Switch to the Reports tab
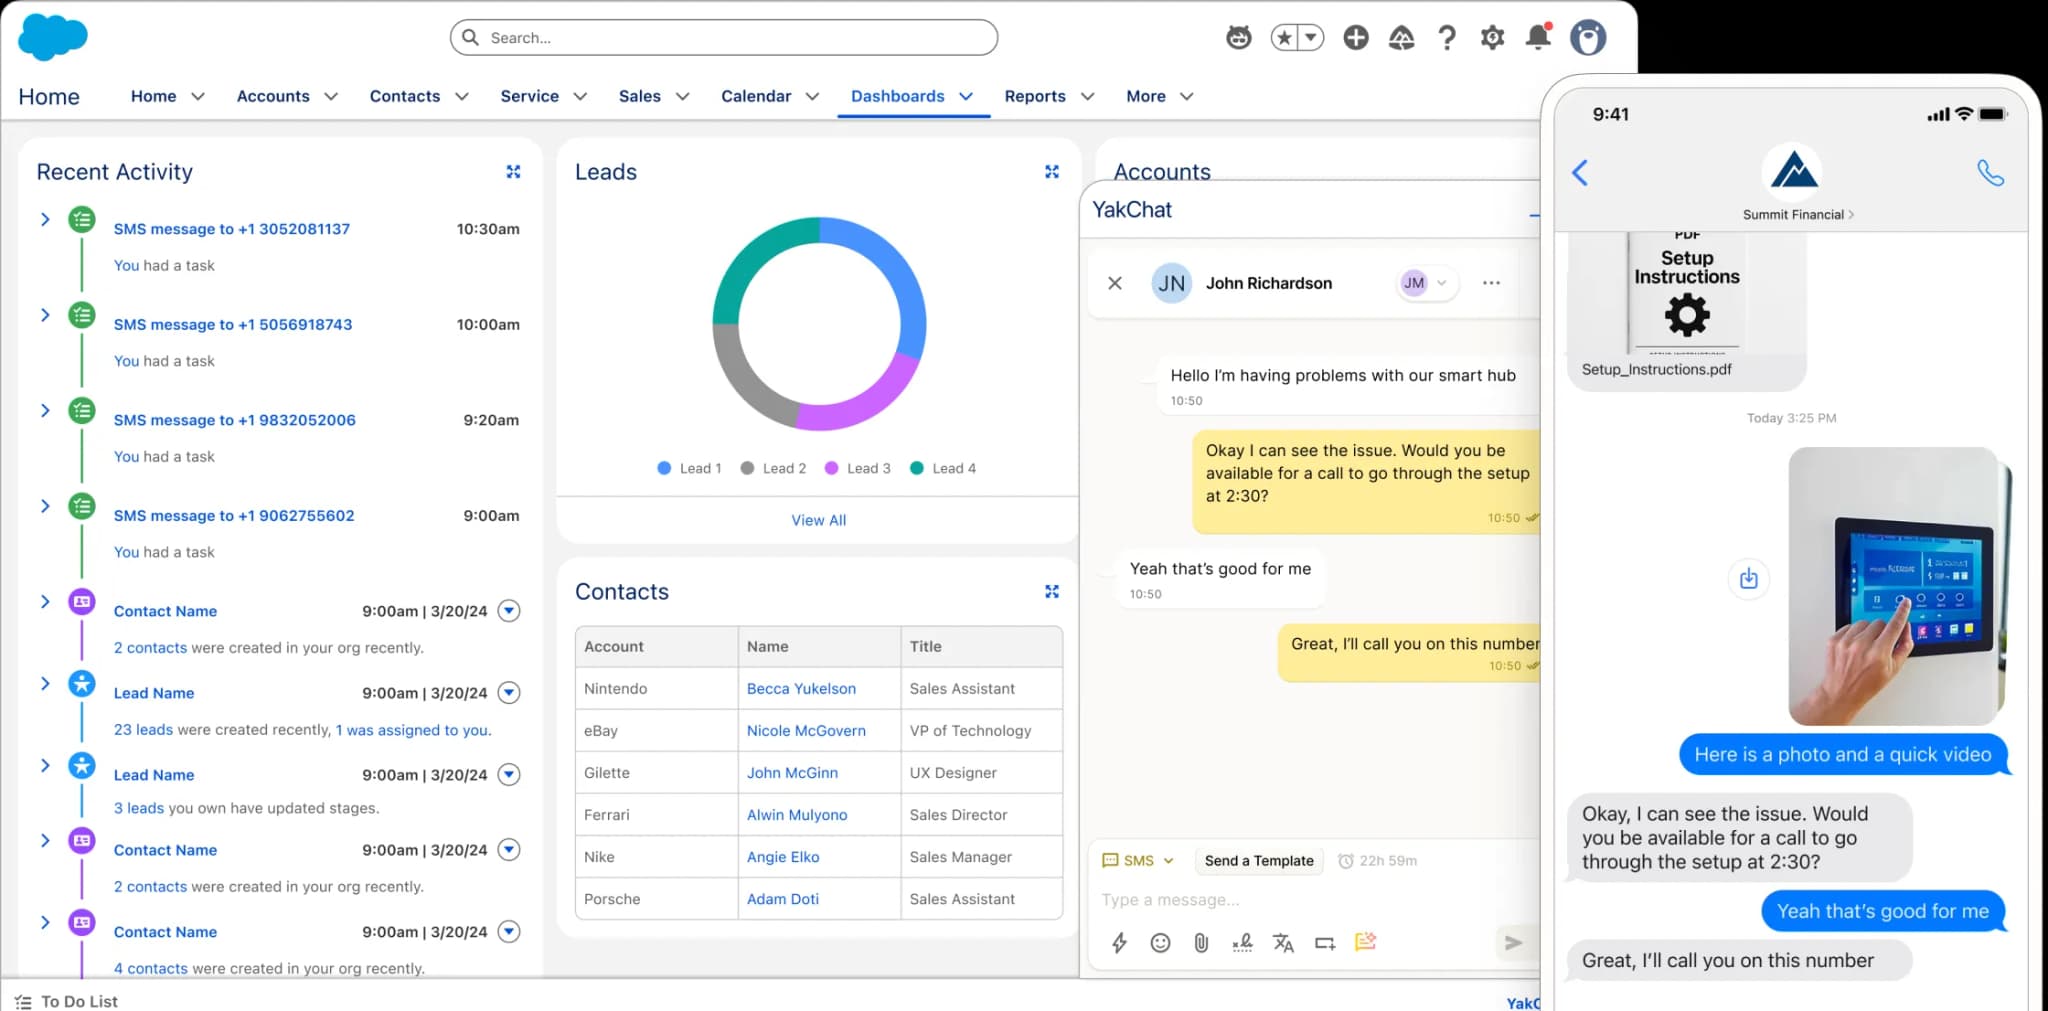The image size is (2048, 1011). point(1035,97)
